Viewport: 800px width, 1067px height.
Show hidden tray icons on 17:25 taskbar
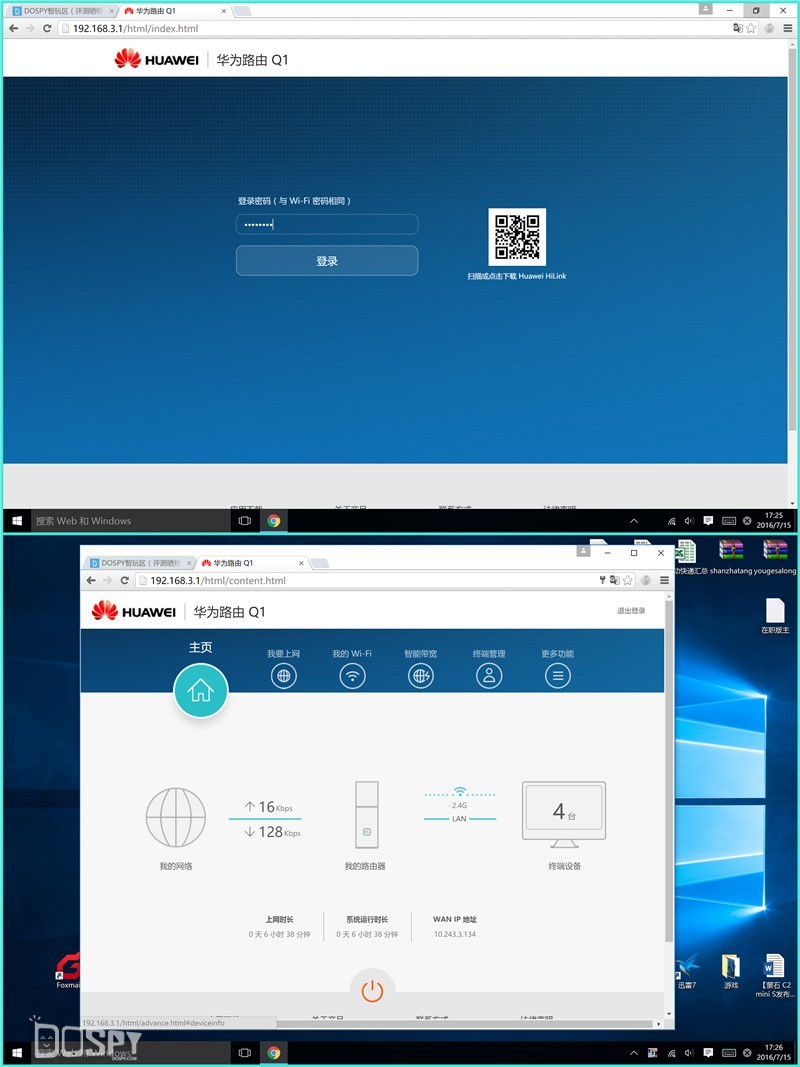coord(634,521)
